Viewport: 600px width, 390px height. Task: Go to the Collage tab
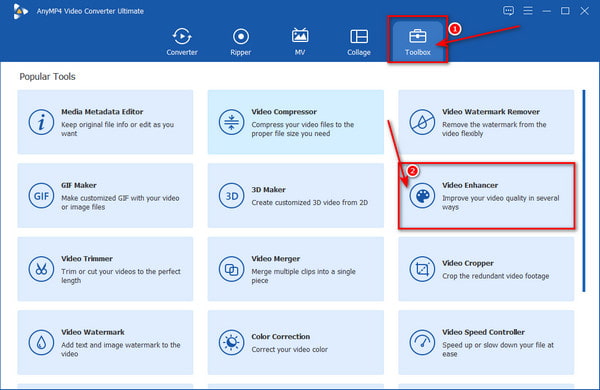(359, 41)
